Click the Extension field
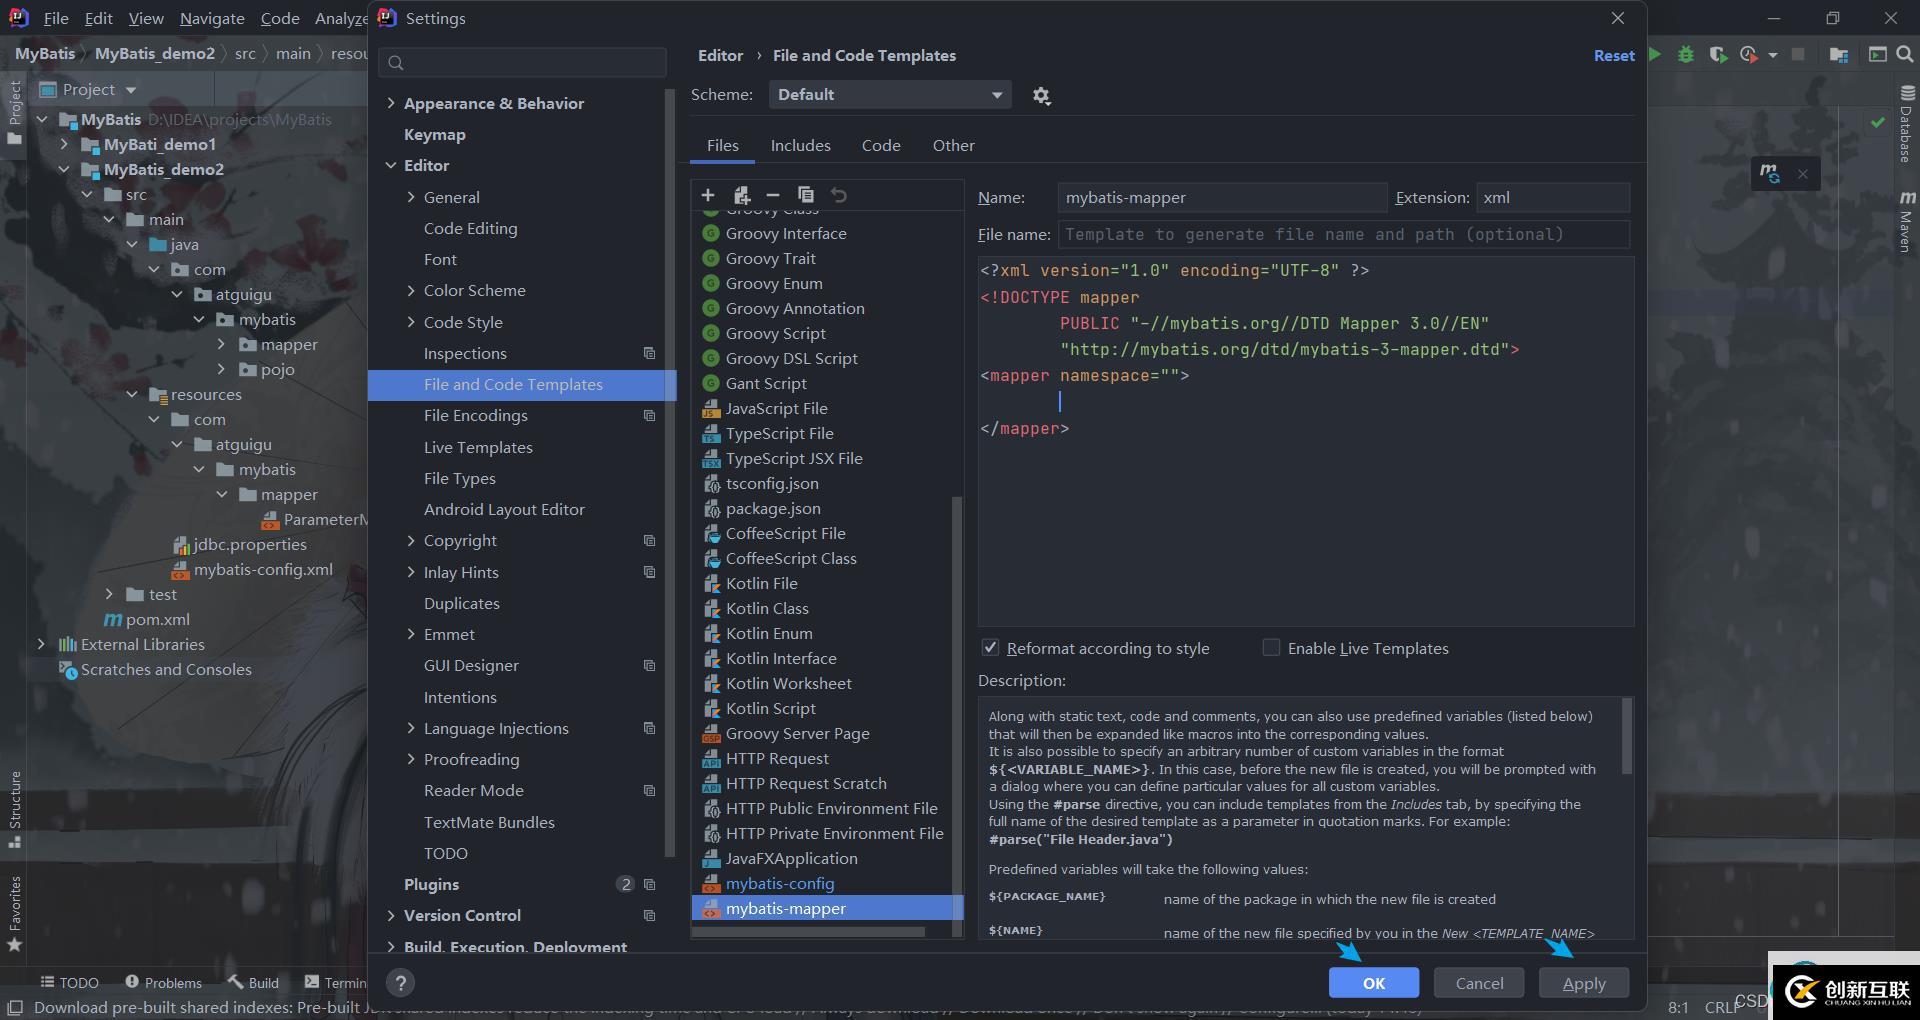Image resolution: width=1920 pixels, height=1020 pixels. (1552, 197)
